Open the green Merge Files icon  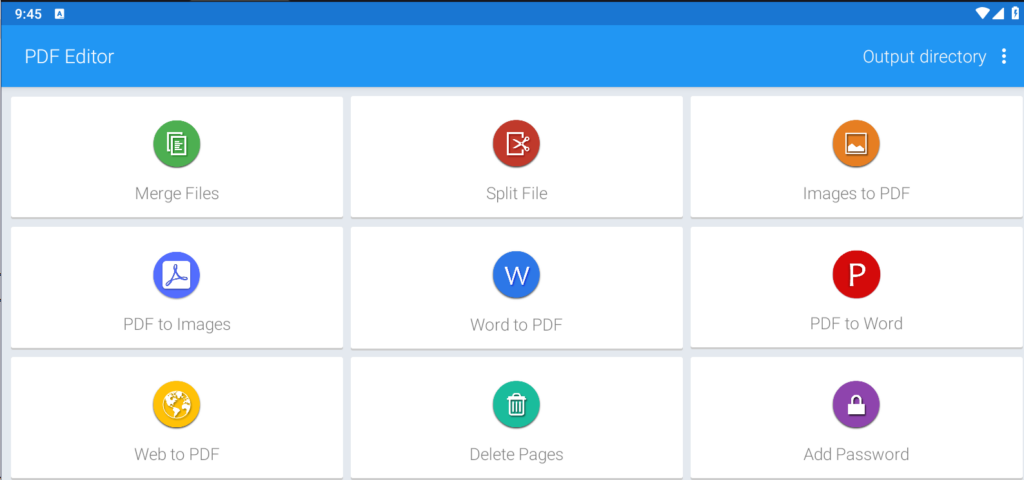tap(176, 144)
